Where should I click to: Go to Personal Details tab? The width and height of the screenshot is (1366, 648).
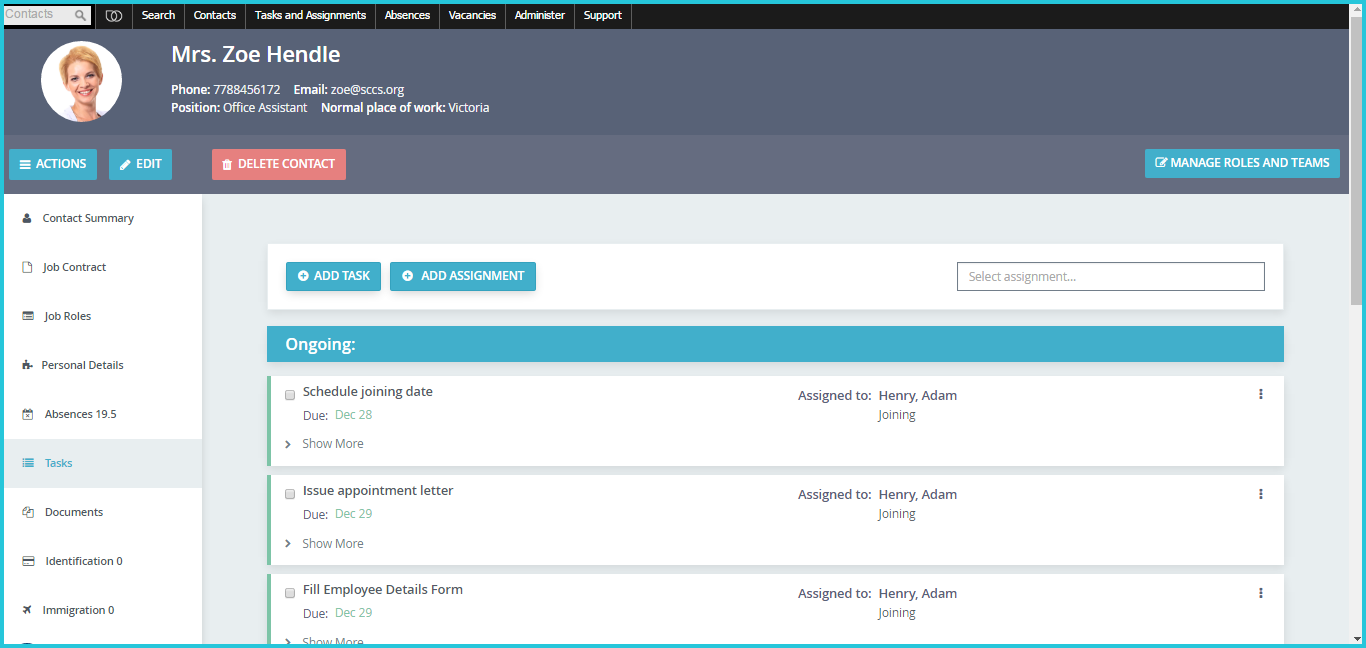pos(103,365)
